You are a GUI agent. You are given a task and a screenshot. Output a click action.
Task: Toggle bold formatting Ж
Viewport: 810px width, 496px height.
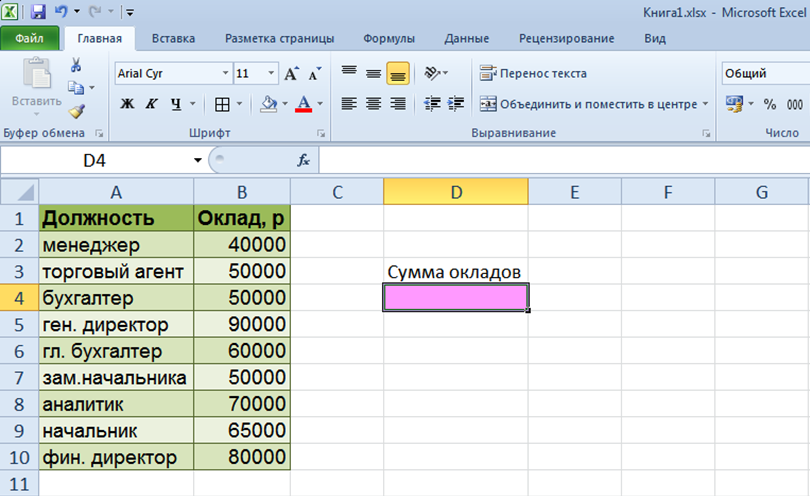[x=127, y=104]
